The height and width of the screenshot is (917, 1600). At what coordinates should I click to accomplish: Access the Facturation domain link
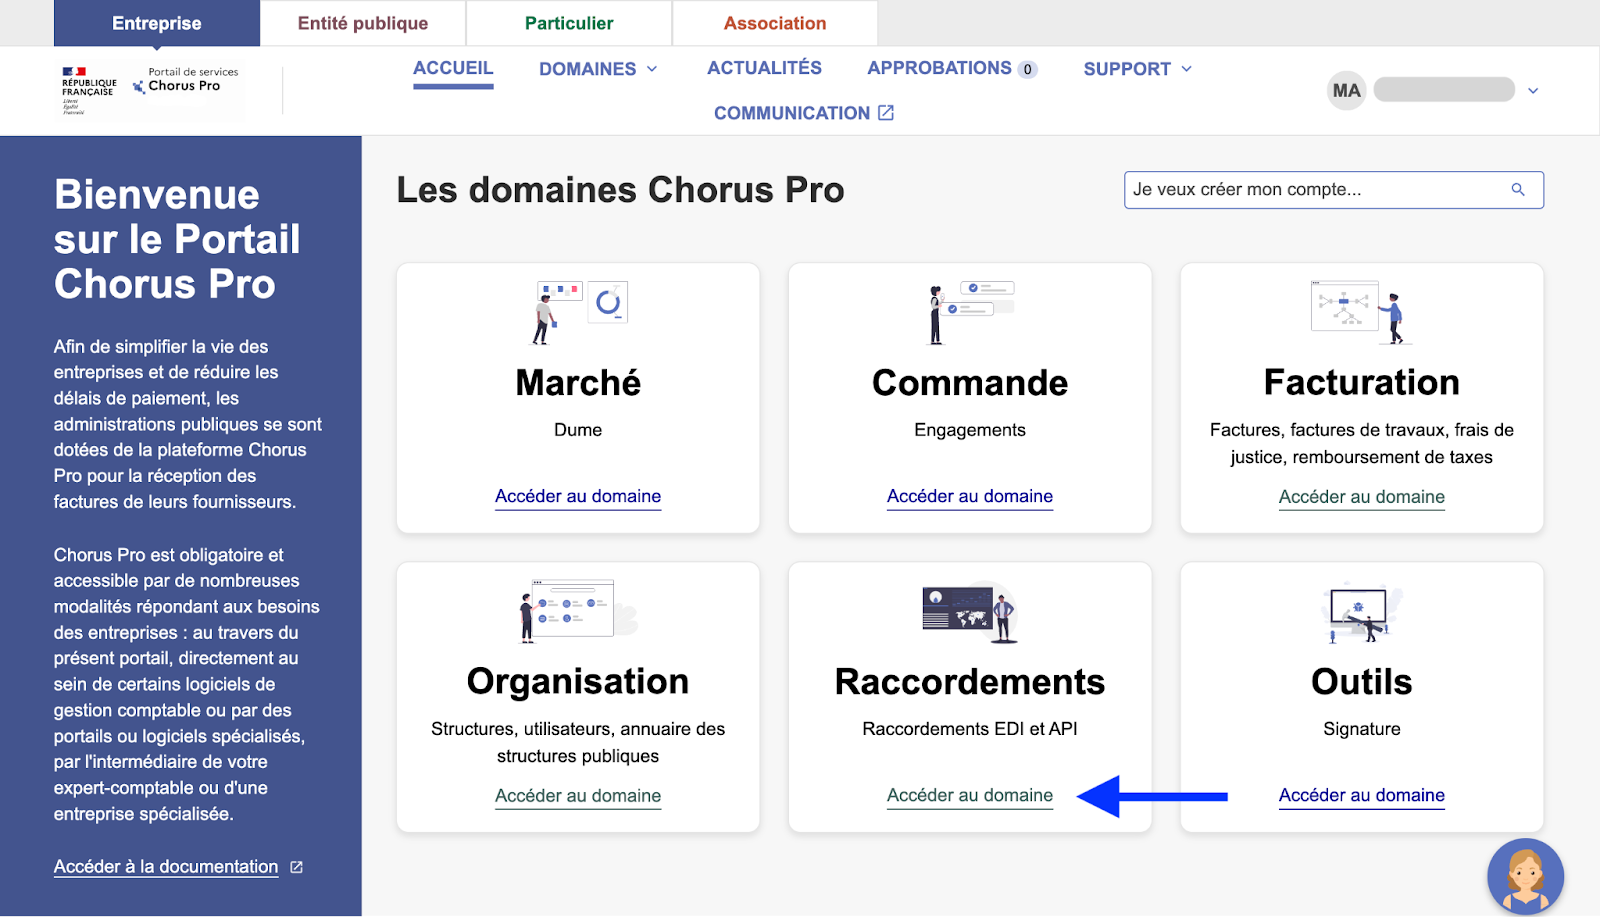pos(1362,497)
